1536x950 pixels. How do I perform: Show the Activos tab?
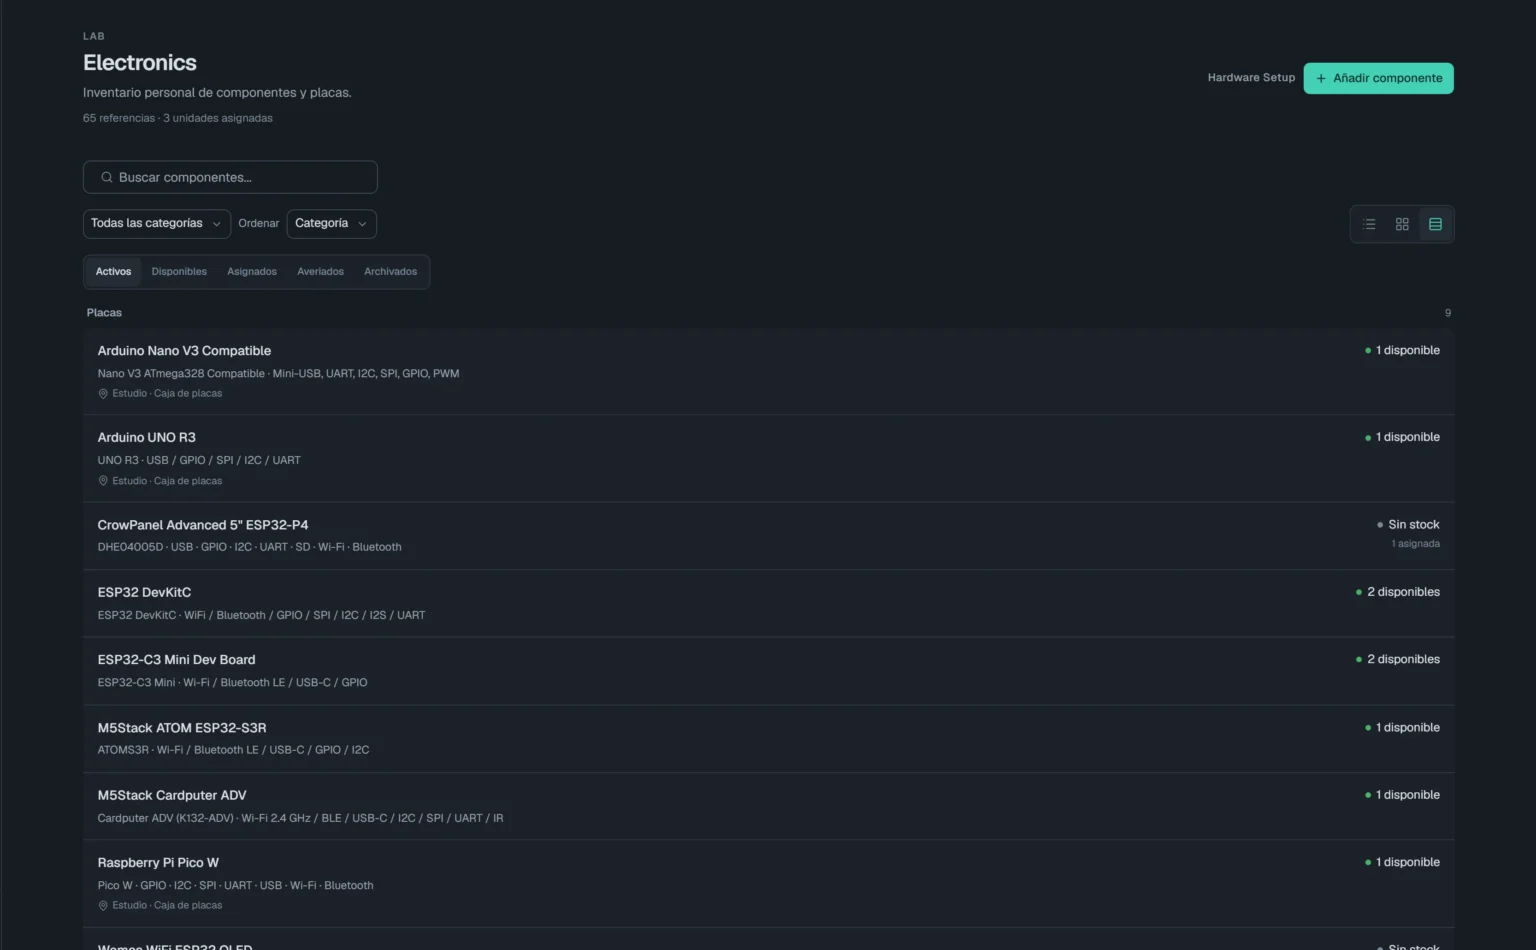tap(114, 272)
